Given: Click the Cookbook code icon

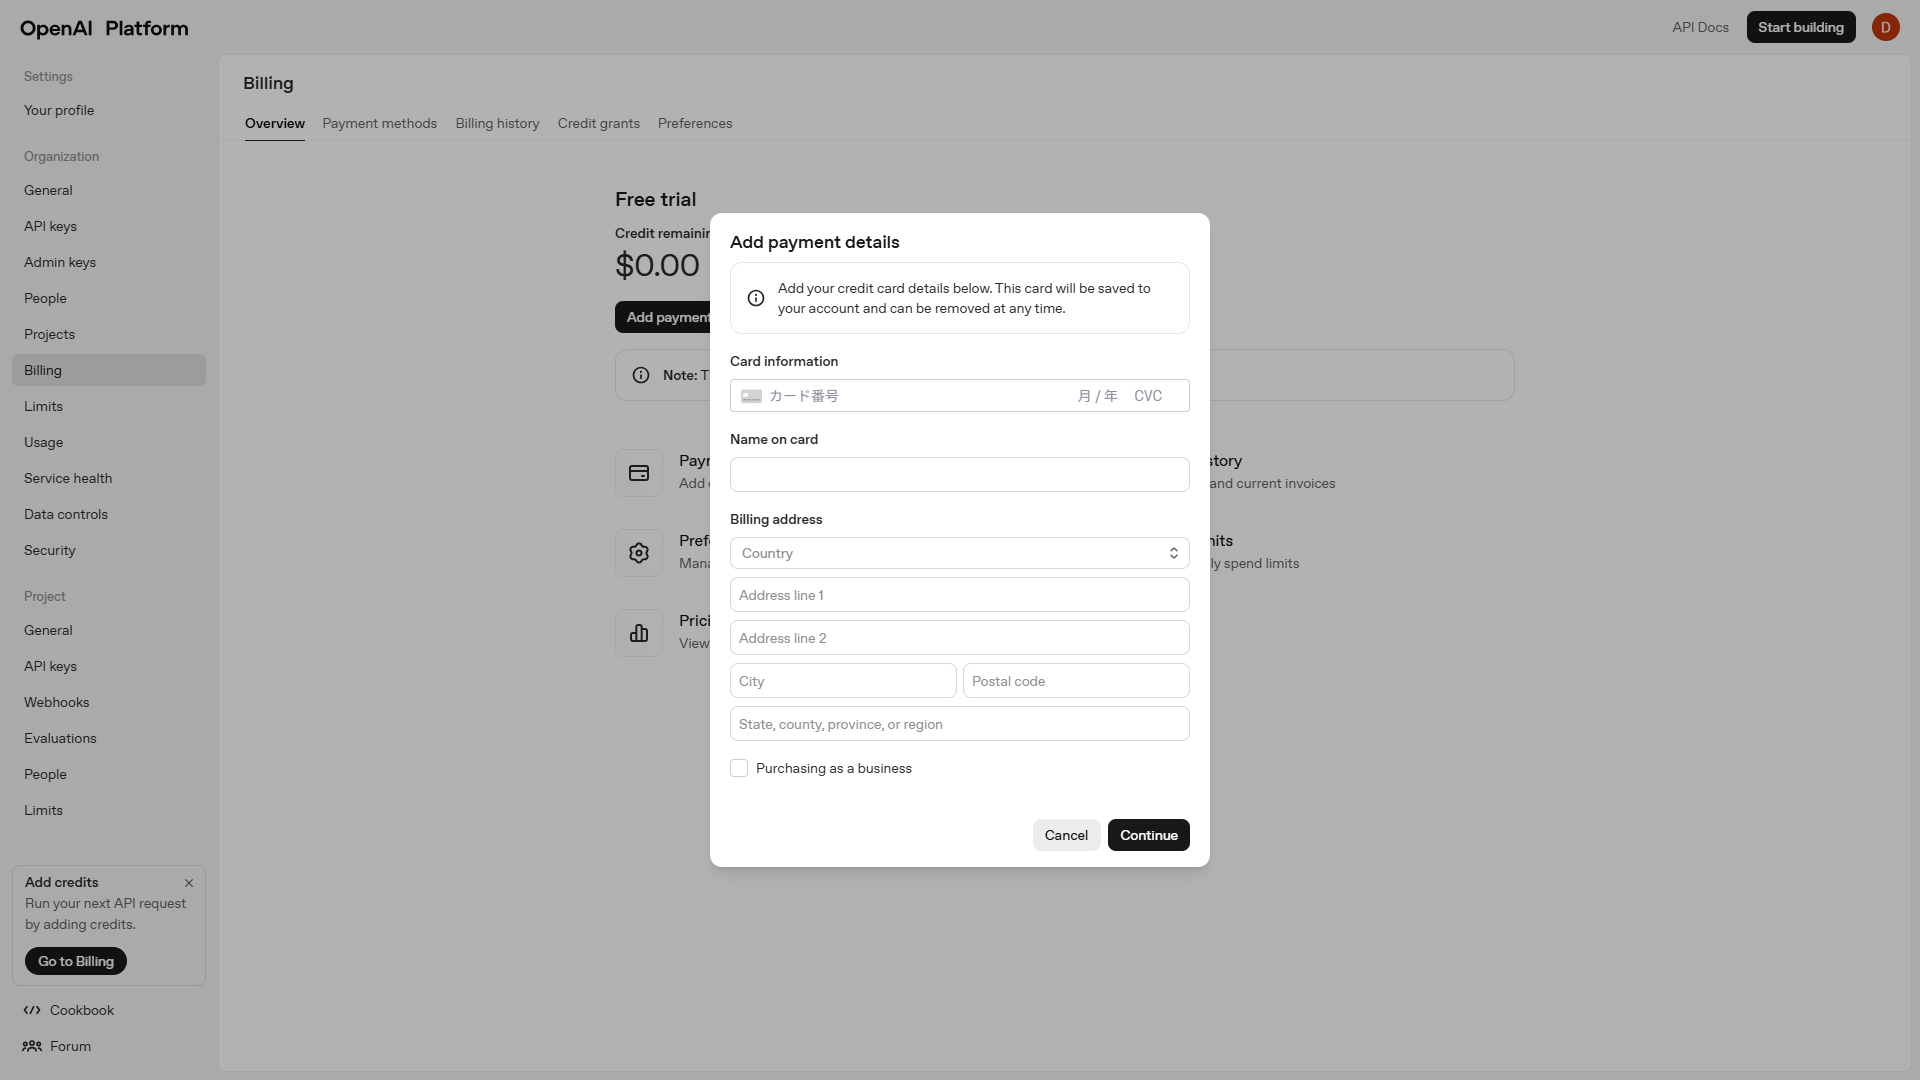Looking at the screenshot, I should [x=32, y=1010].
